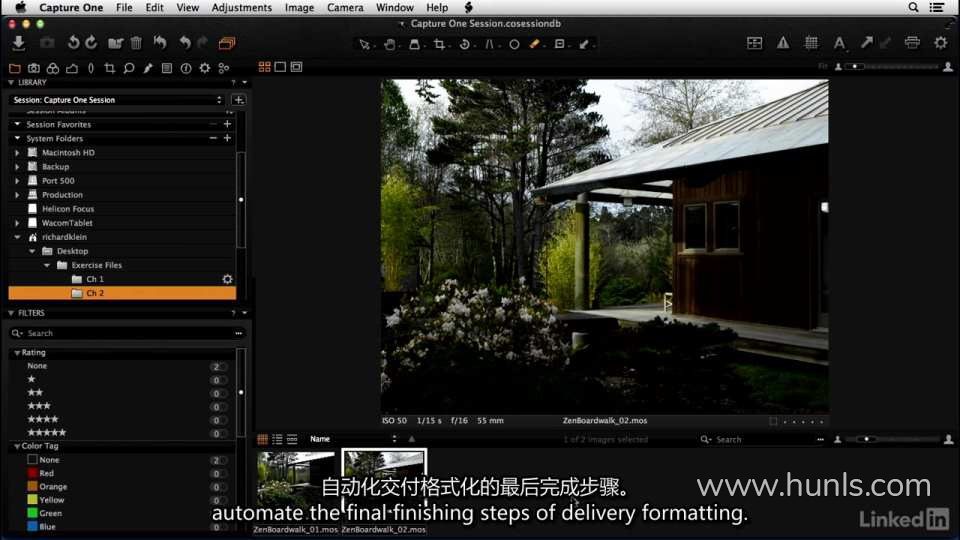
Task: Open the Name sort dropdown in browser
Action: [353, 439]
